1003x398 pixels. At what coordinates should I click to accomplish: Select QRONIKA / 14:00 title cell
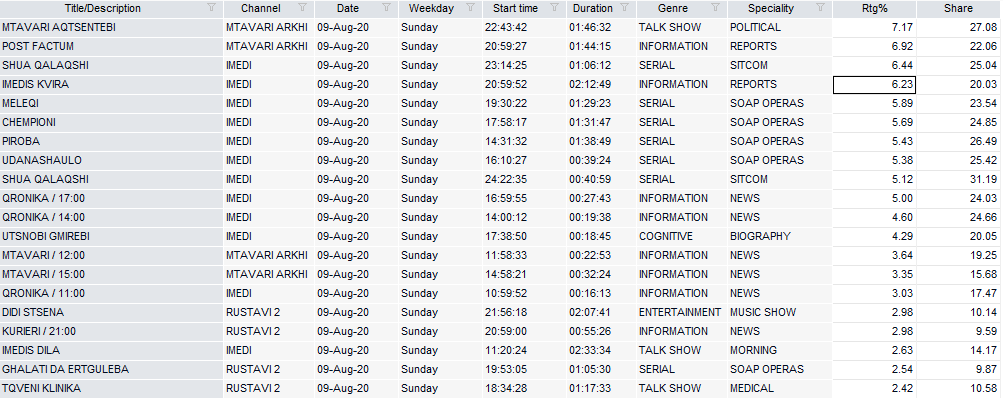(111, 217)
